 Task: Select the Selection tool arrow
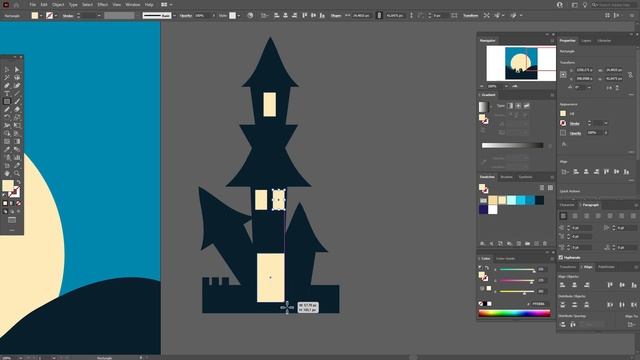tap(7, 70)
